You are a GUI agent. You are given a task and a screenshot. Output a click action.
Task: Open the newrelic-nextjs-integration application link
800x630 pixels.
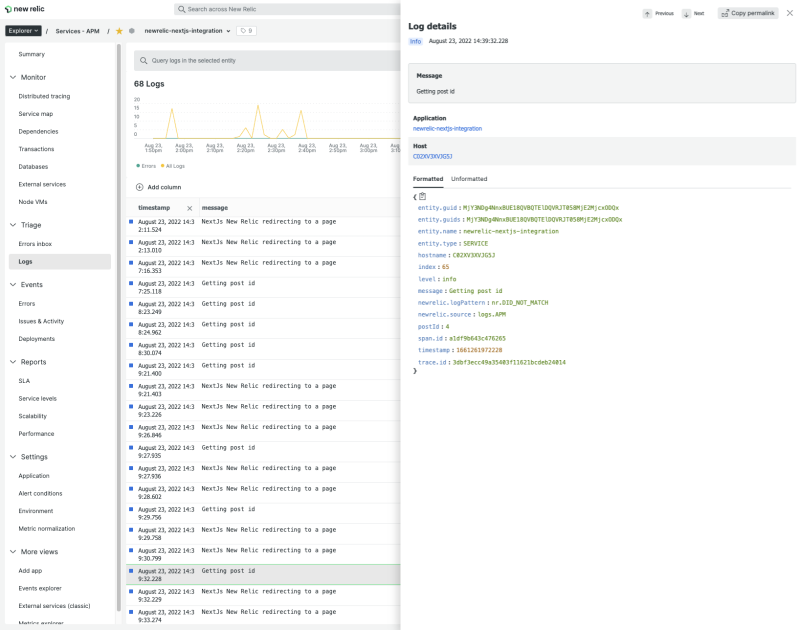(x=448, y=127)
